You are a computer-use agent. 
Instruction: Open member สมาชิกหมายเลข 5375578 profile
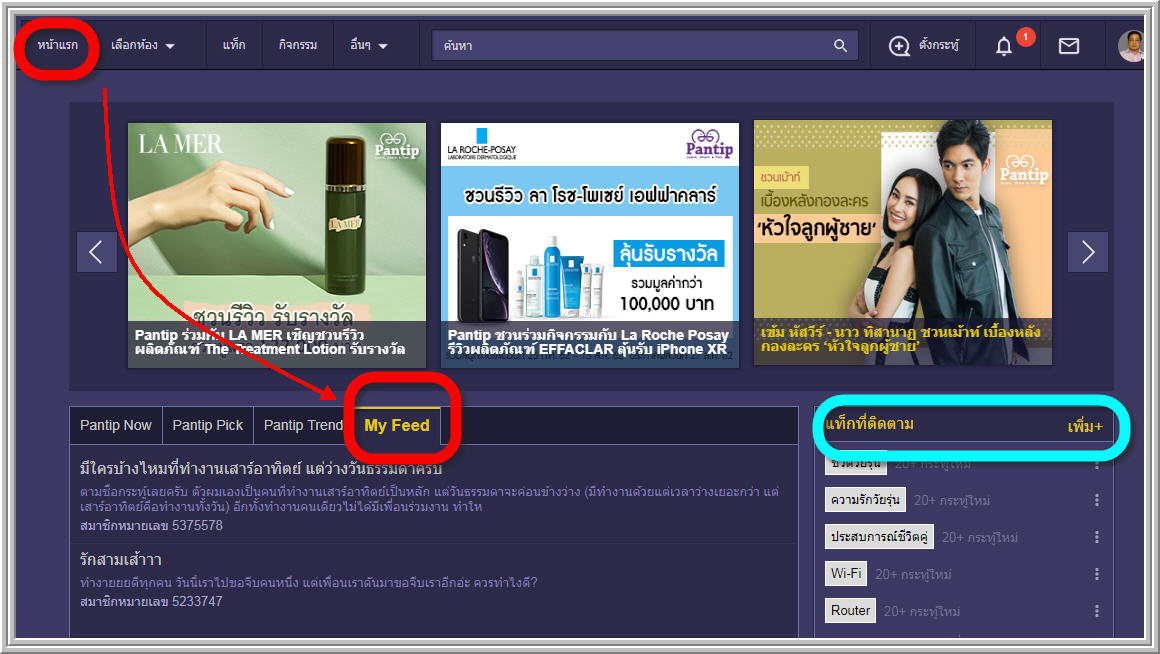[x=151, y=525]
